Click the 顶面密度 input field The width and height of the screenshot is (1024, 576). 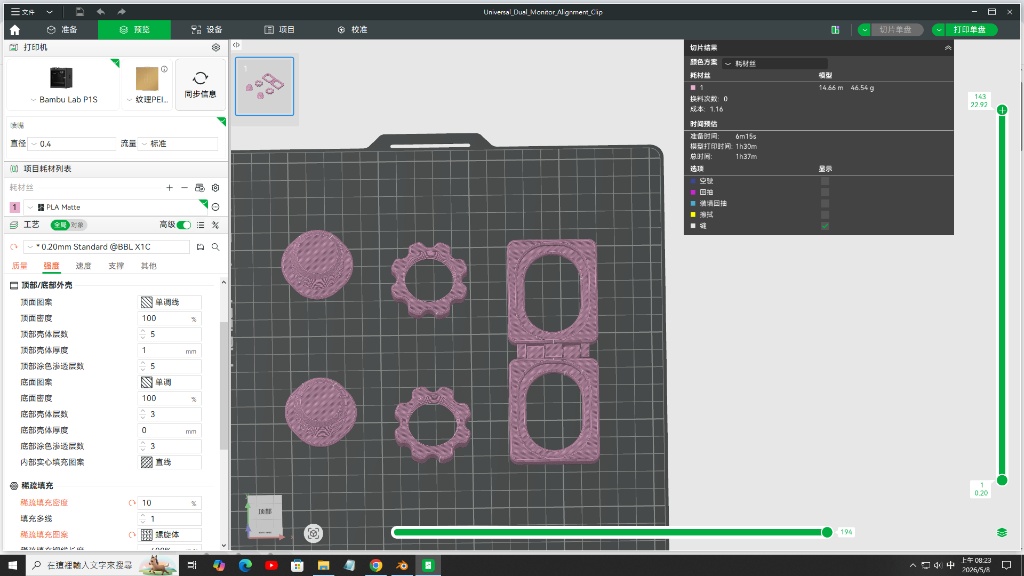[170, 319]
